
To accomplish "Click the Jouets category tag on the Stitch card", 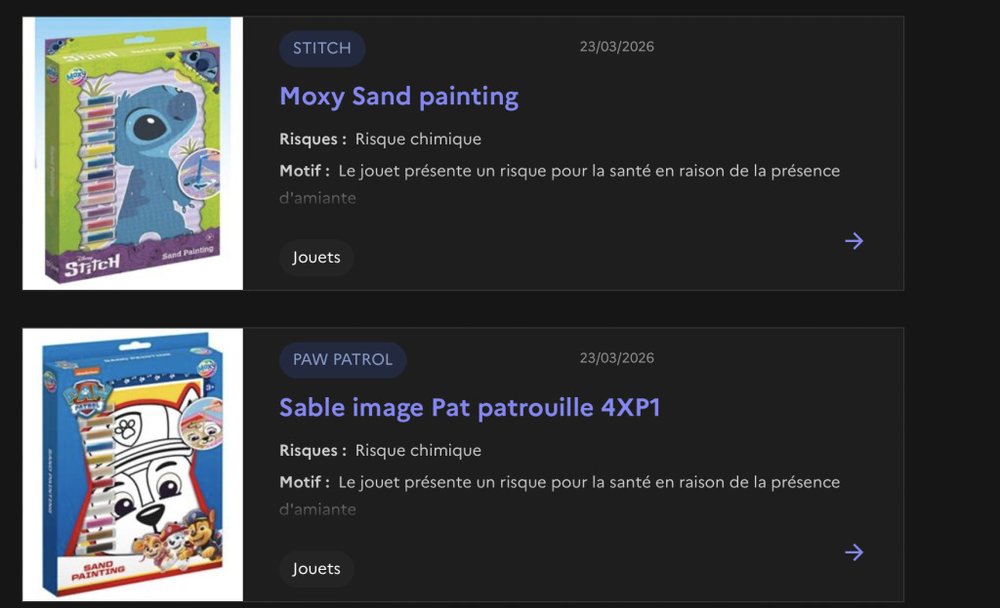I will pyautogui.click(x=316, y=258).
